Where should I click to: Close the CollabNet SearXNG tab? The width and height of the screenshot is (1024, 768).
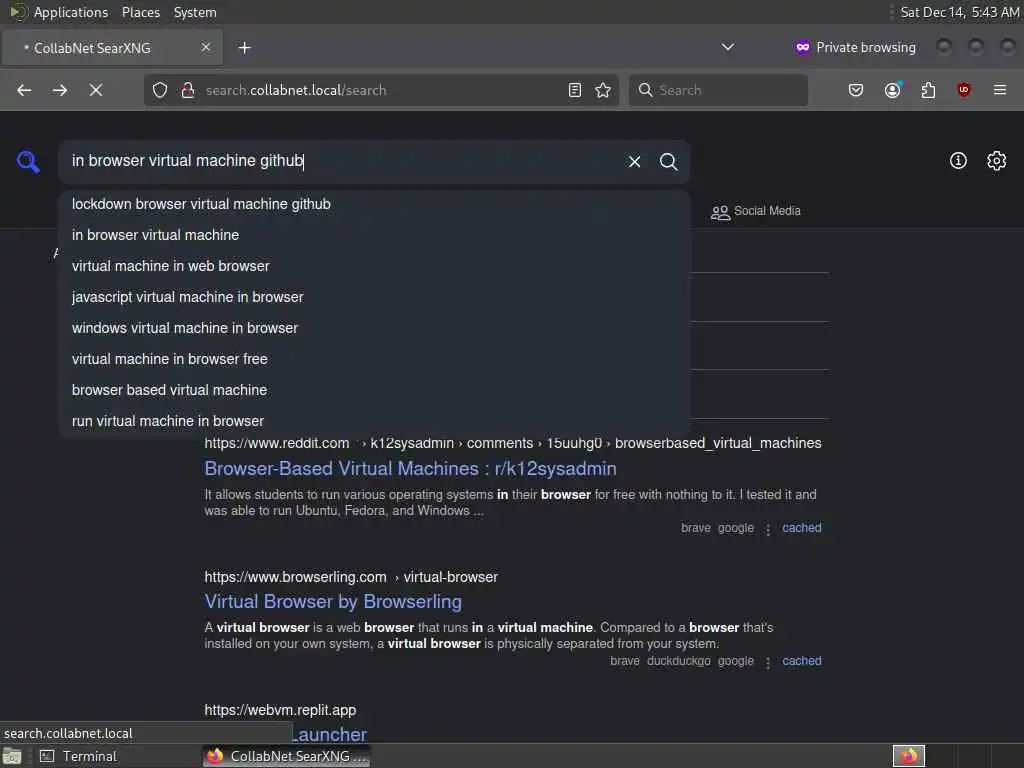[206, 47]
